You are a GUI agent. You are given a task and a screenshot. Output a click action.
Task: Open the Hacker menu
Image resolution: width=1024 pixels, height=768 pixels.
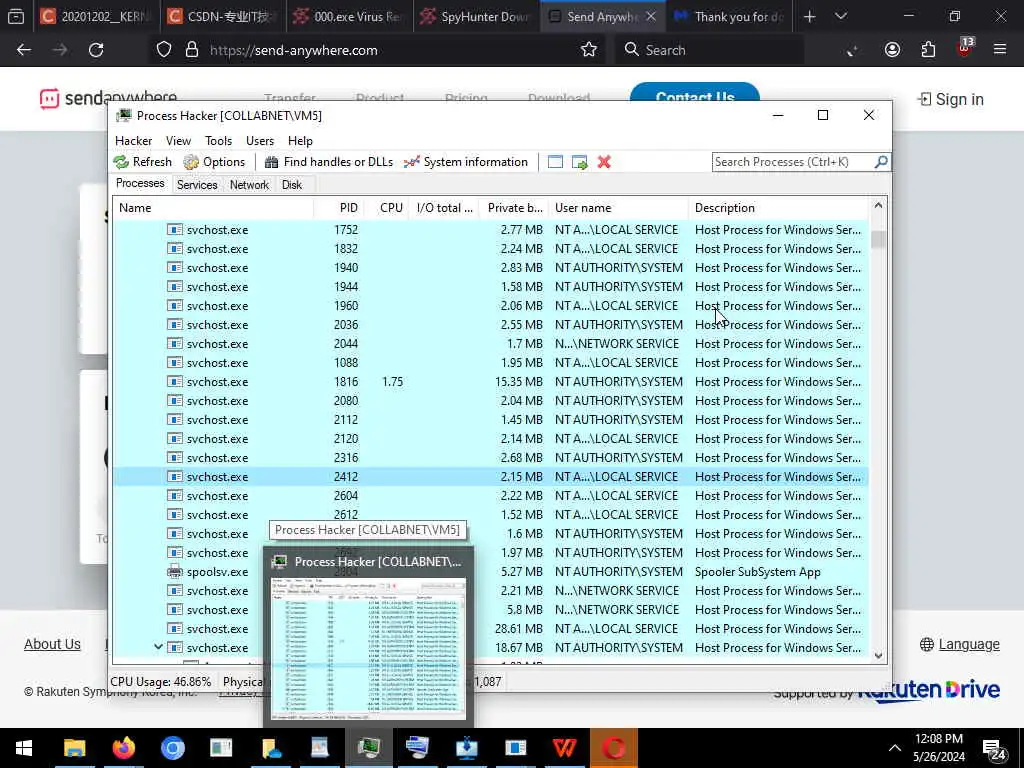pyautogui.click(x=133, y=141)
